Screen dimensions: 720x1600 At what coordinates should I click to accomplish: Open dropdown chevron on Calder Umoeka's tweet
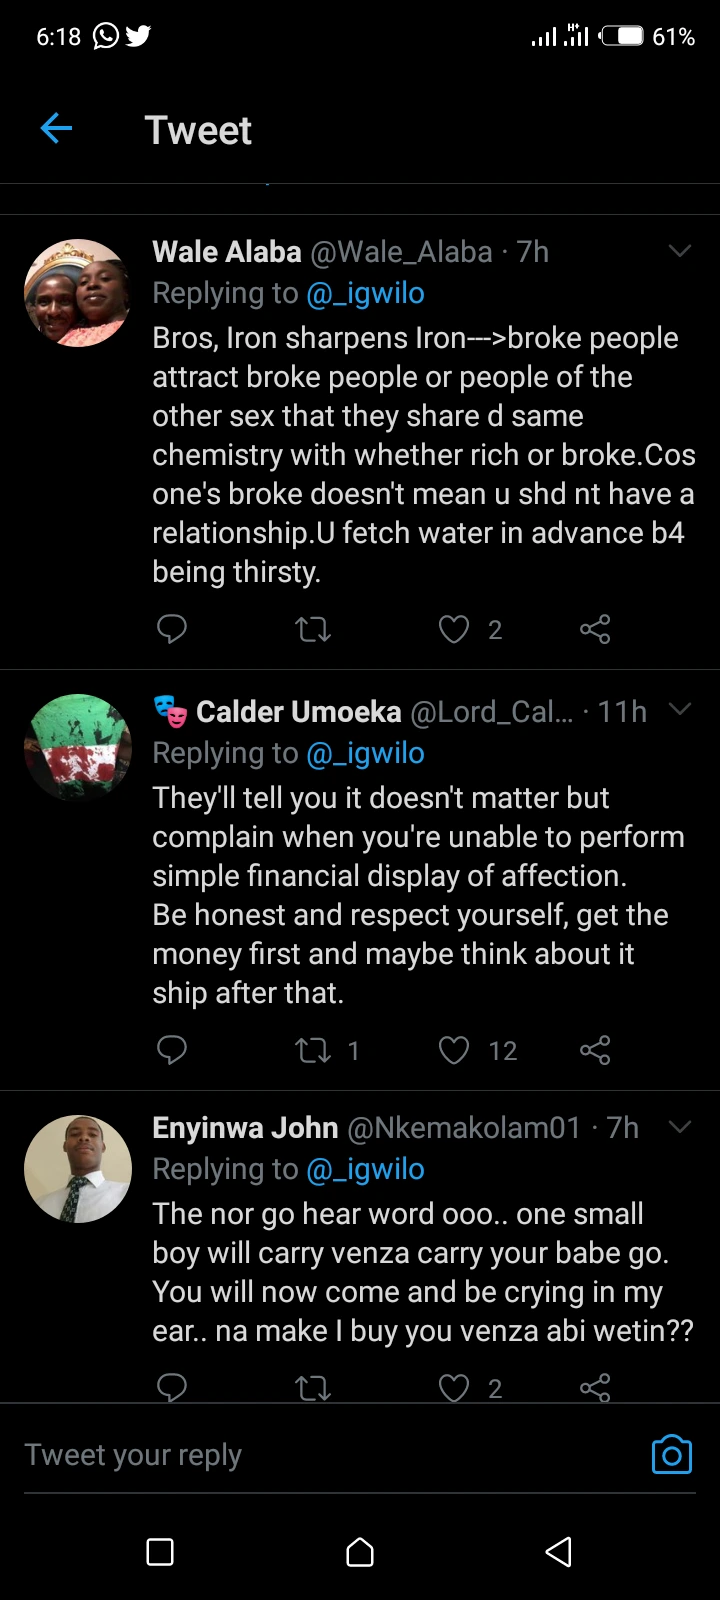(x=680, y=710)
